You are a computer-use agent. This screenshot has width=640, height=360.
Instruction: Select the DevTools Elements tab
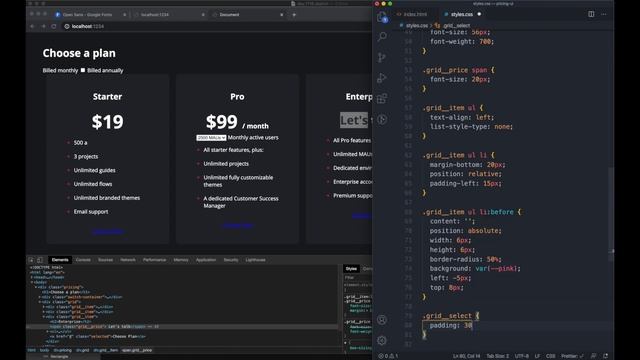(60, 260)
